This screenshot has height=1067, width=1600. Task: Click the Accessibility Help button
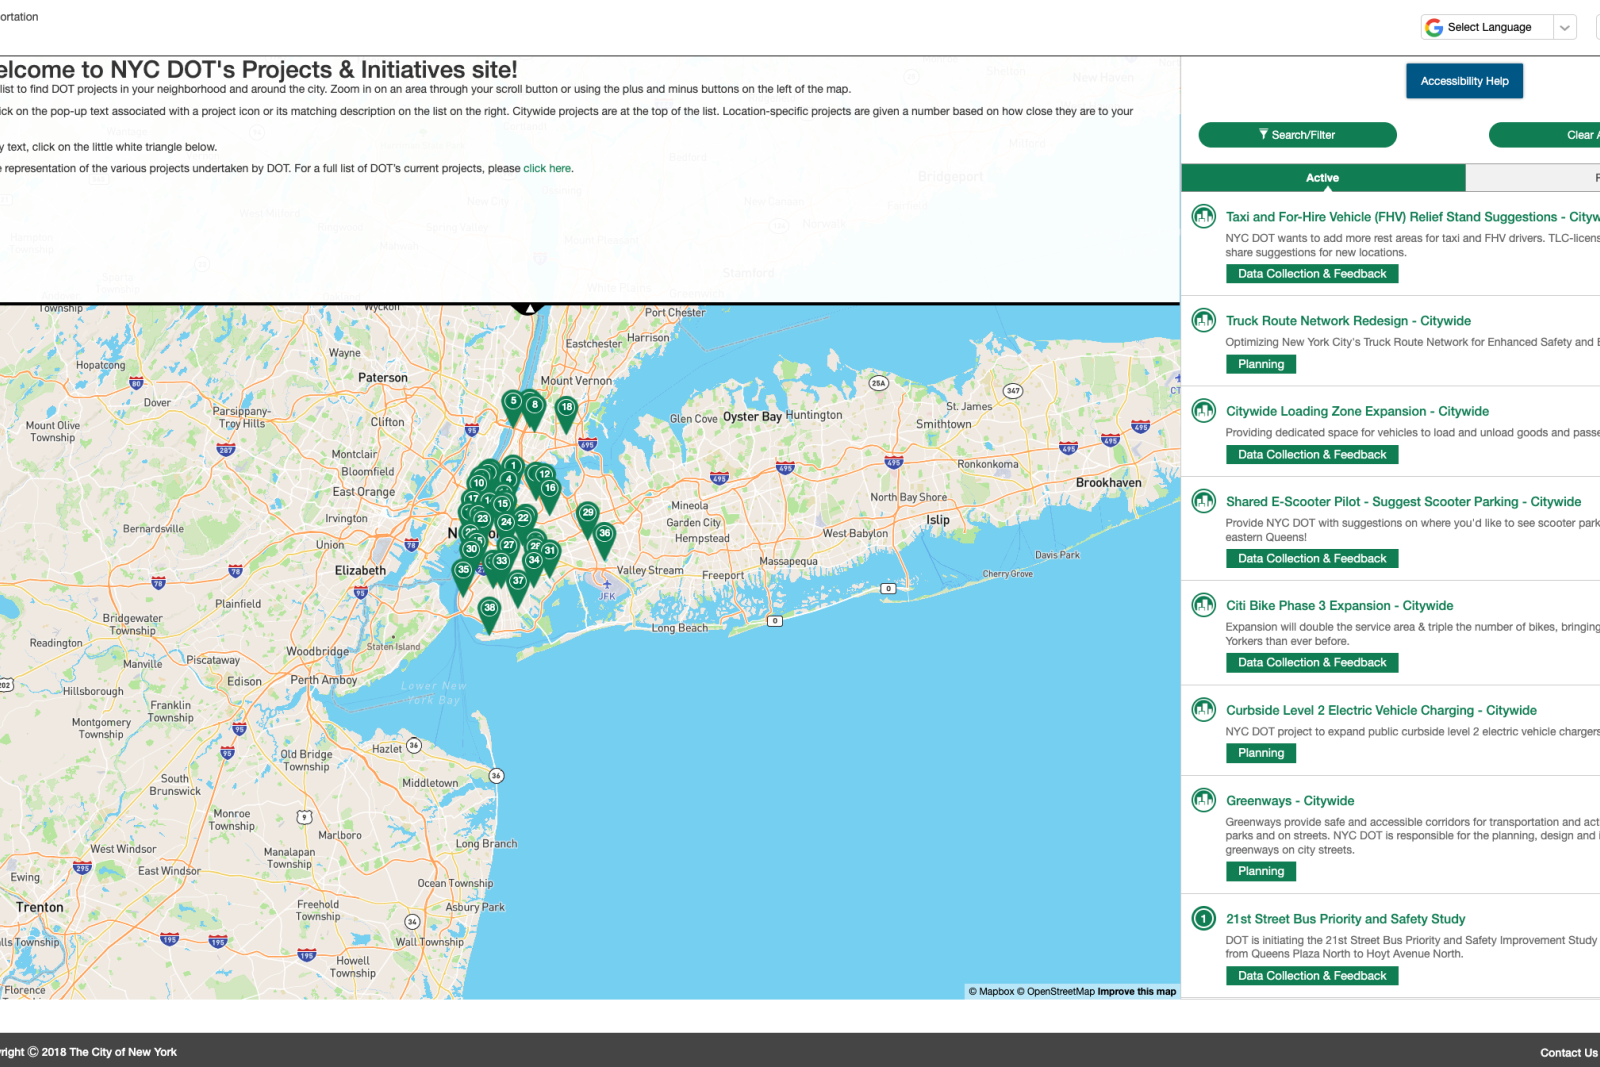pos(1464,81)
